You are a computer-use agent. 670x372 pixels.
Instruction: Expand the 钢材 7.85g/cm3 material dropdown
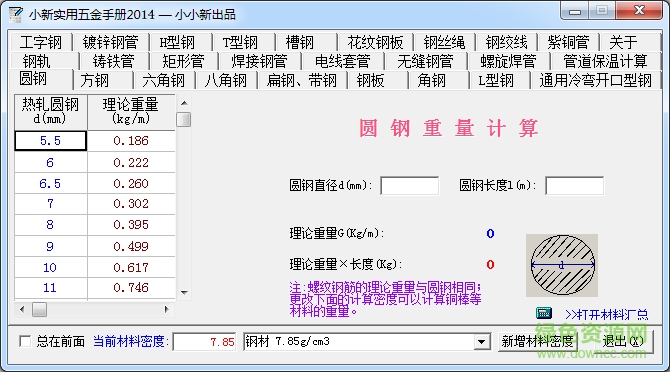482,342
